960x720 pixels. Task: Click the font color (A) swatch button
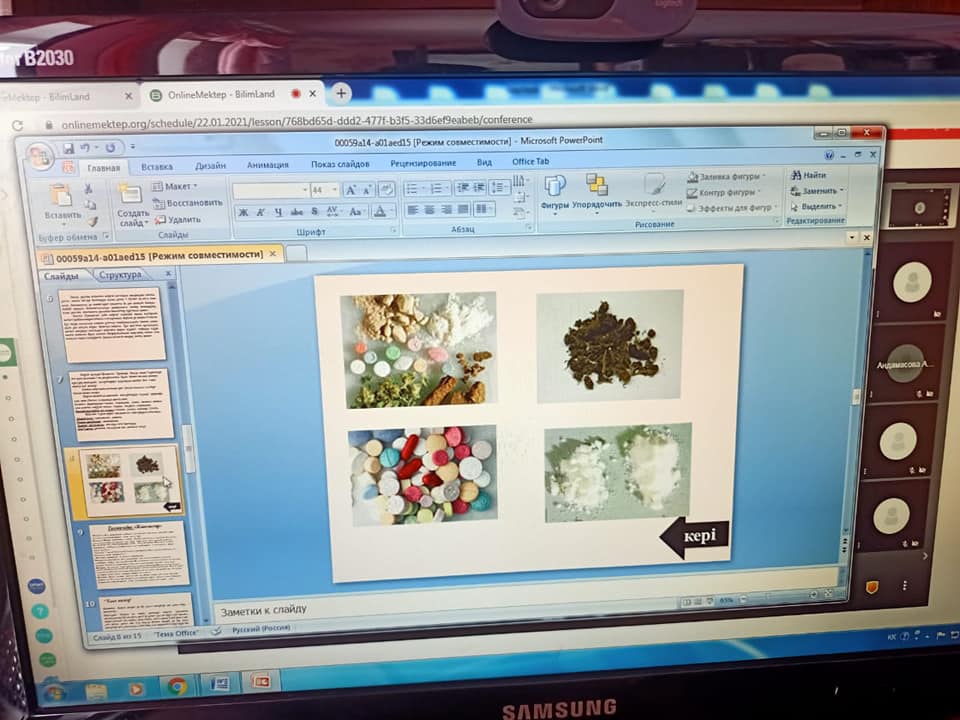[x=380, y=212]
